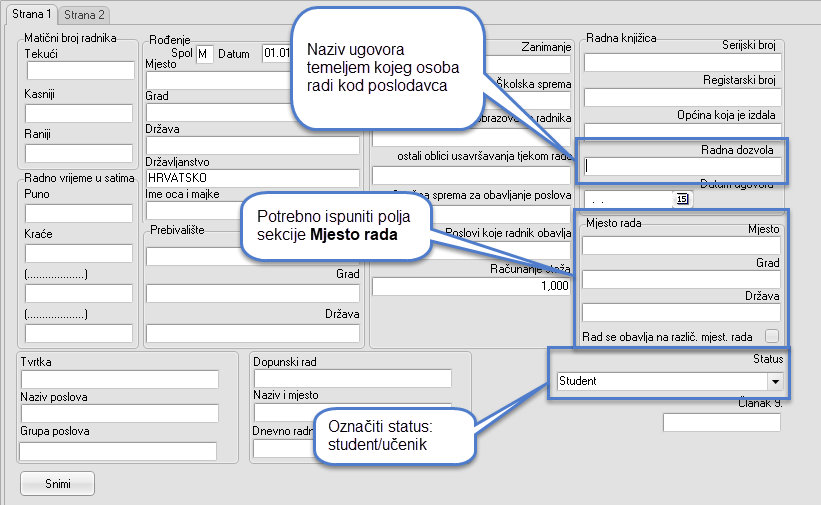Click the Mjesto field in Mjesto rada
821x505 pixels.
click(x=681, y=245)
